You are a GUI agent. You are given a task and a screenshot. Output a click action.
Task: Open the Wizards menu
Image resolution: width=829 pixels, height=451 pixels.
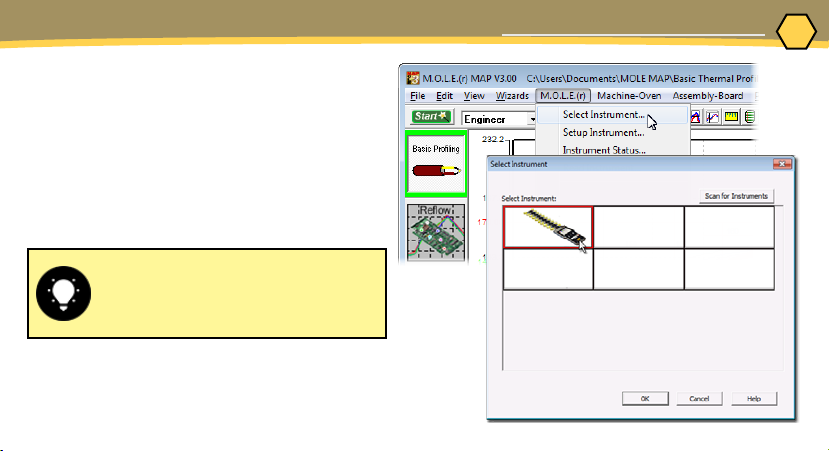[512, 96]
